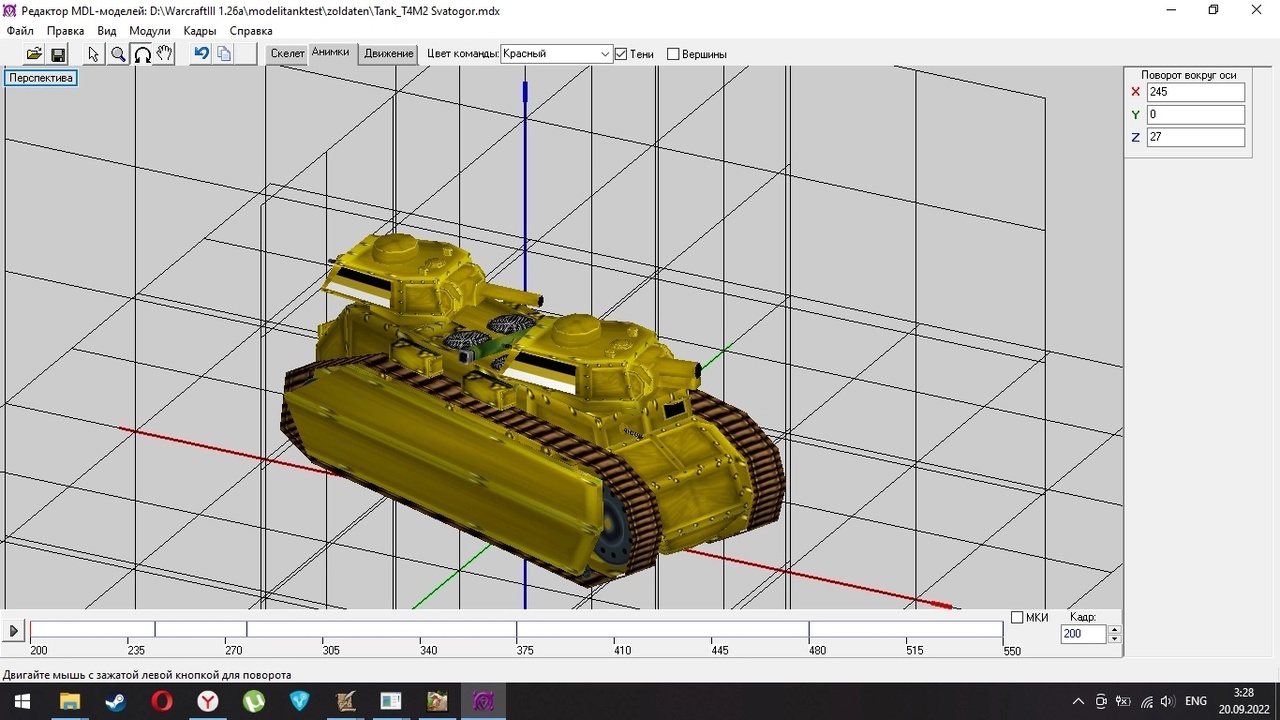Save the model with the floppy disk icon
This screenshot has width=1280, height=720.
coord(57,54)
